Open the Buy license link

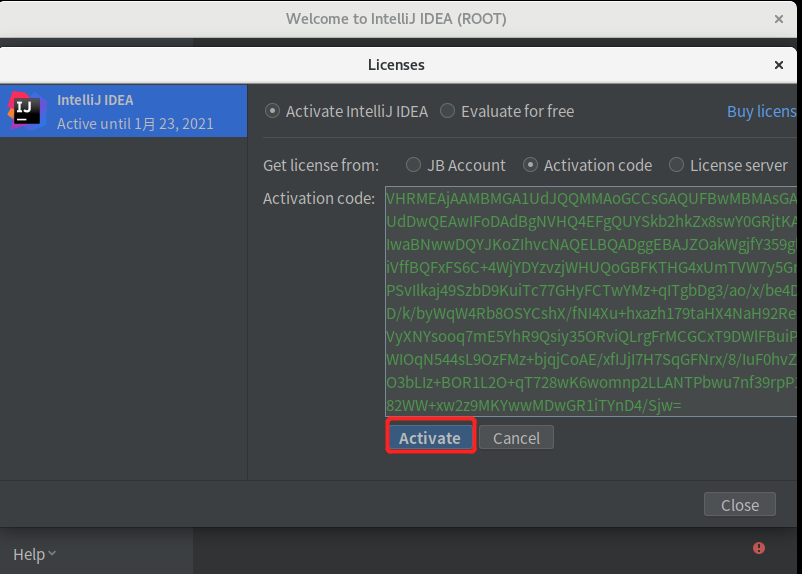click(762, 111)
